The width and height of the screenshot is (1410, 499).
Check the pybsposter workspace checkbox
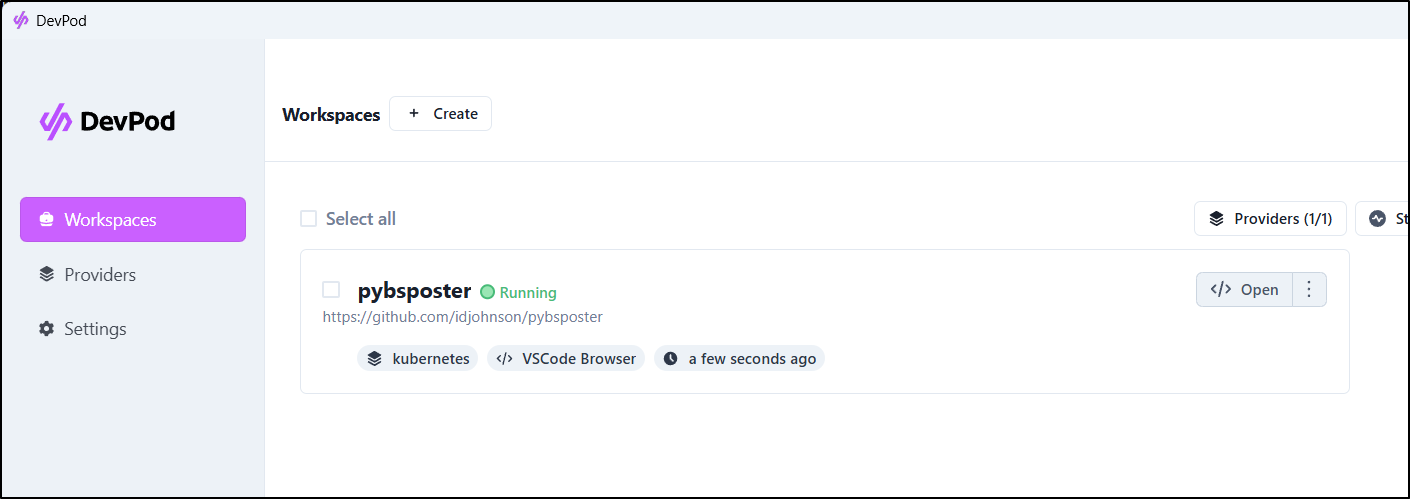(x=331, y=290)
